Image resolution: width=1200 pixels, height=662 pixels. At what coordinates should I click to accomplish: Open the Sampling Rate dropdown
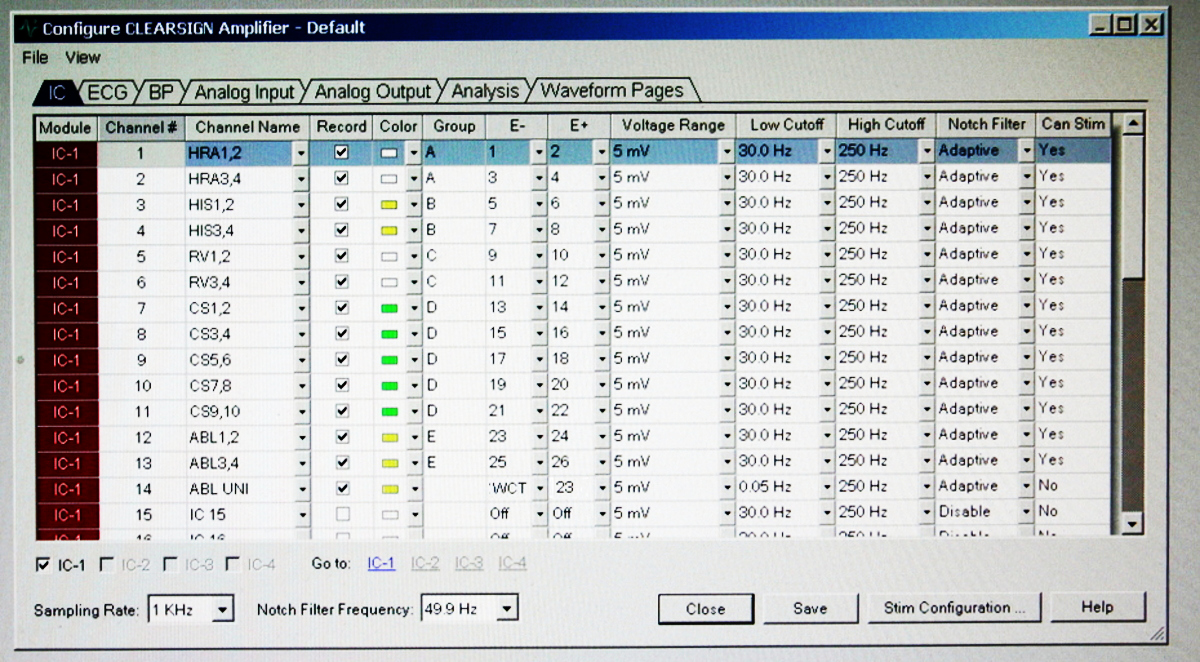224,607
